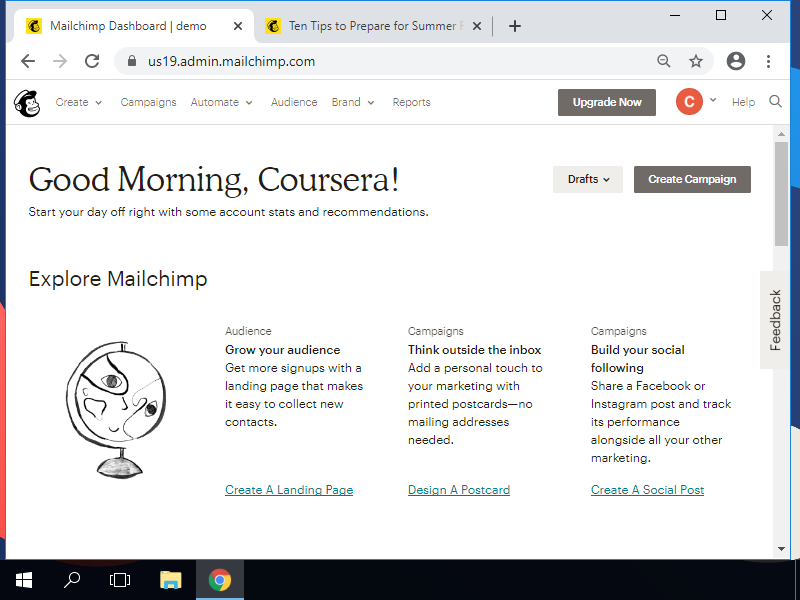Switch to the Ten Tips to Prepare tab
The width and height of the screenshot is (800, 600).
(372, 26)
